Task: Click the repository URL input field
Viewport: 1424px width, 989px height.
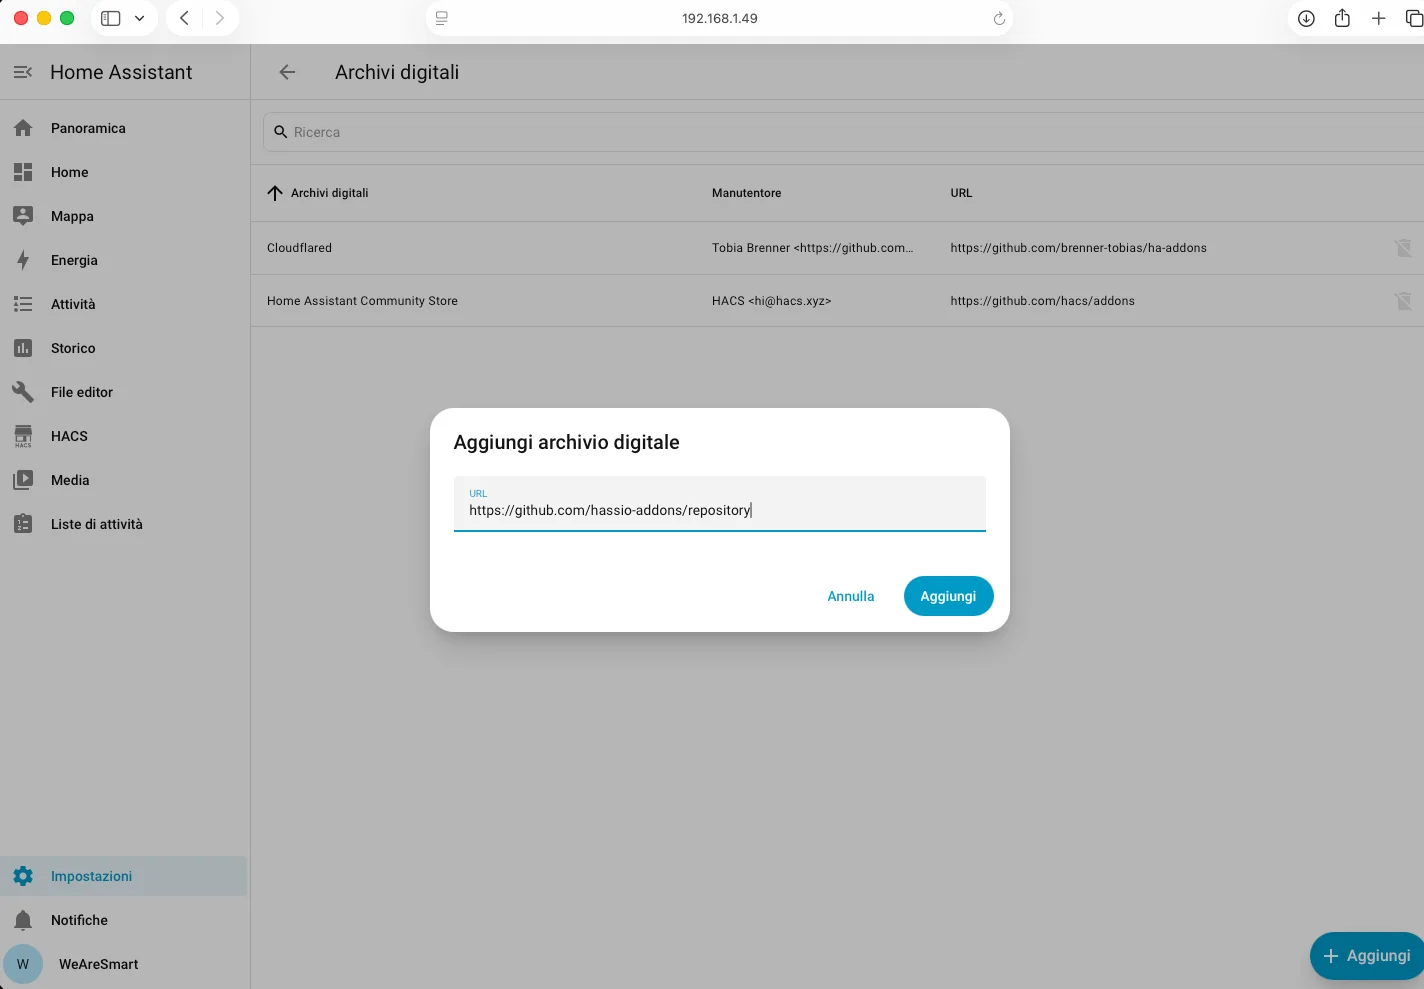Action: point(719,504)
